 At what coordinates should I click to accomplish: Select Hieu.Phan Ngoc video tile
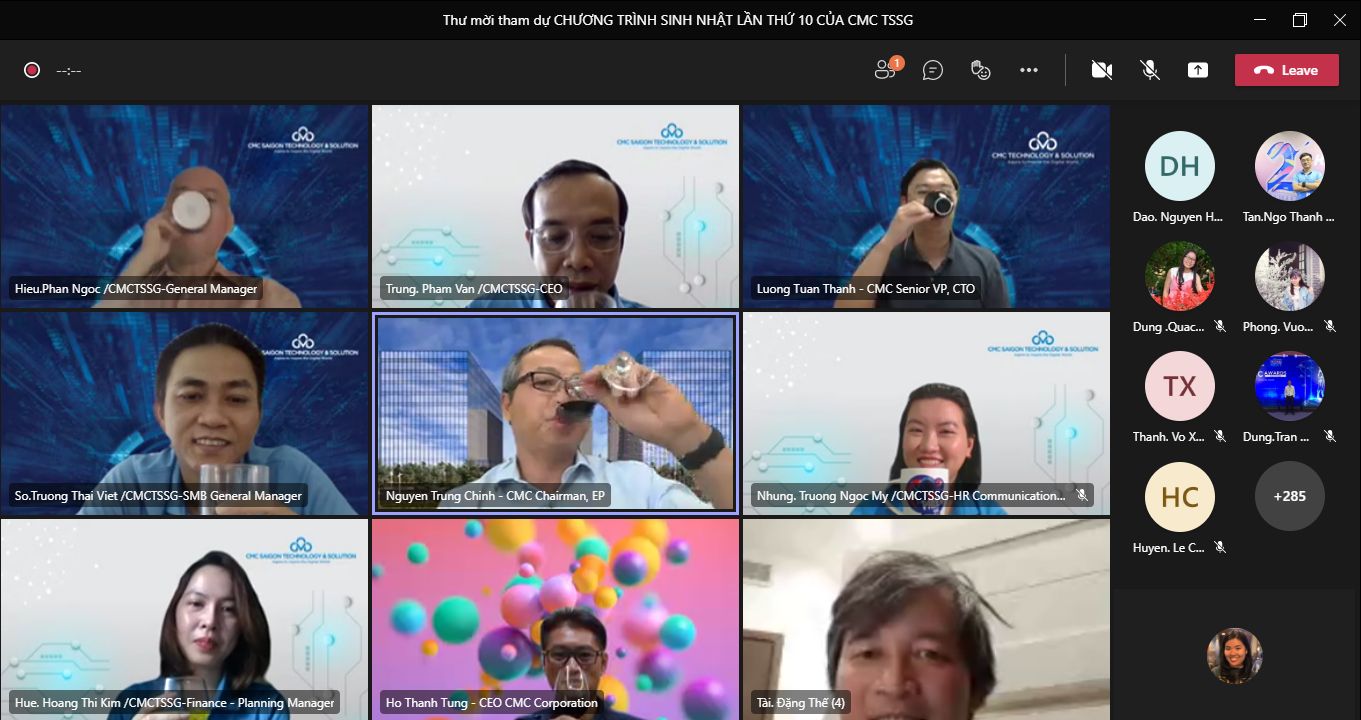click(x=185, y=207)
